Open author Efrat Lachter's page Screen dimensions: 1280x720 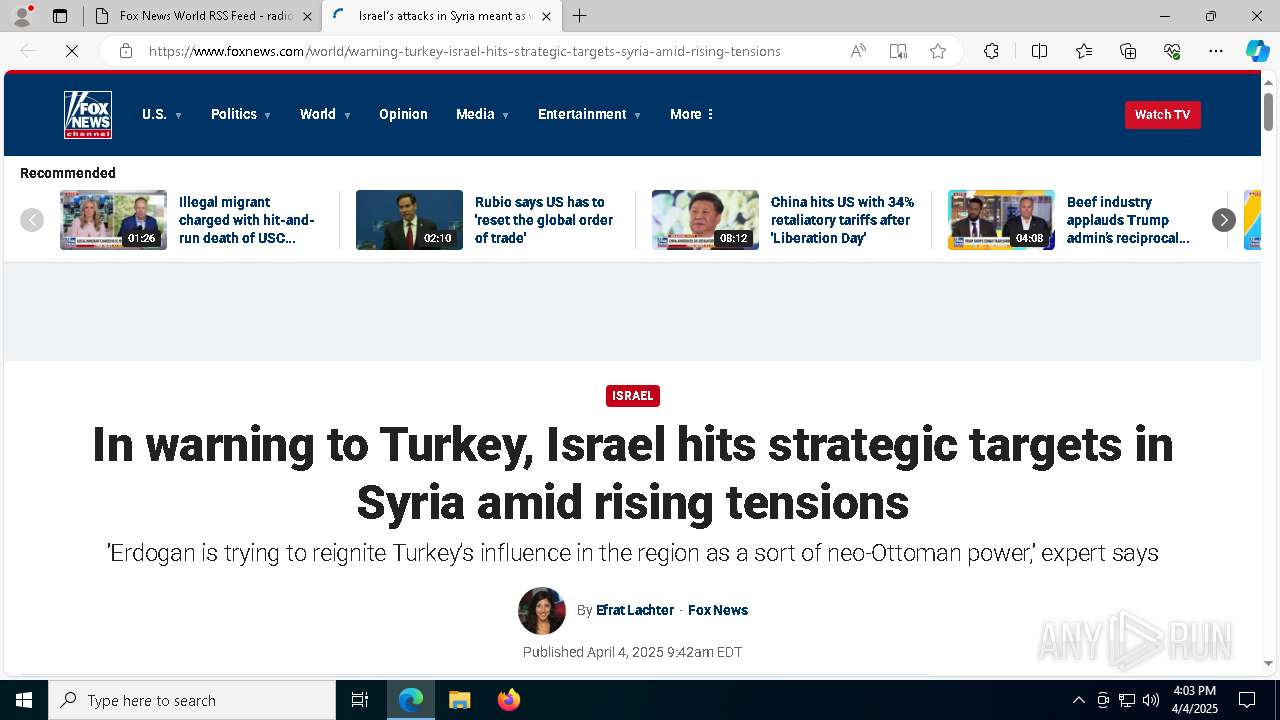(635, 610)
